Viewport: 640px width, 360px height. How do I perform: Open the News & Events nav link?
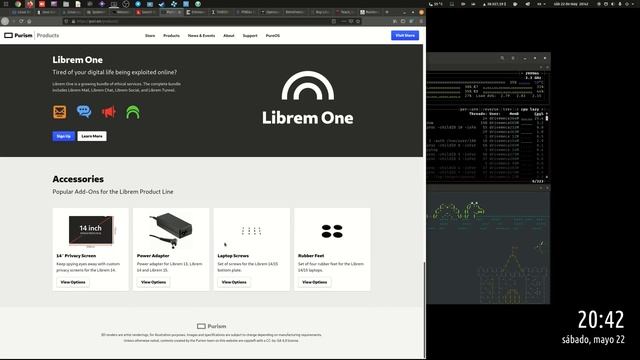click(x=201, y=36)
